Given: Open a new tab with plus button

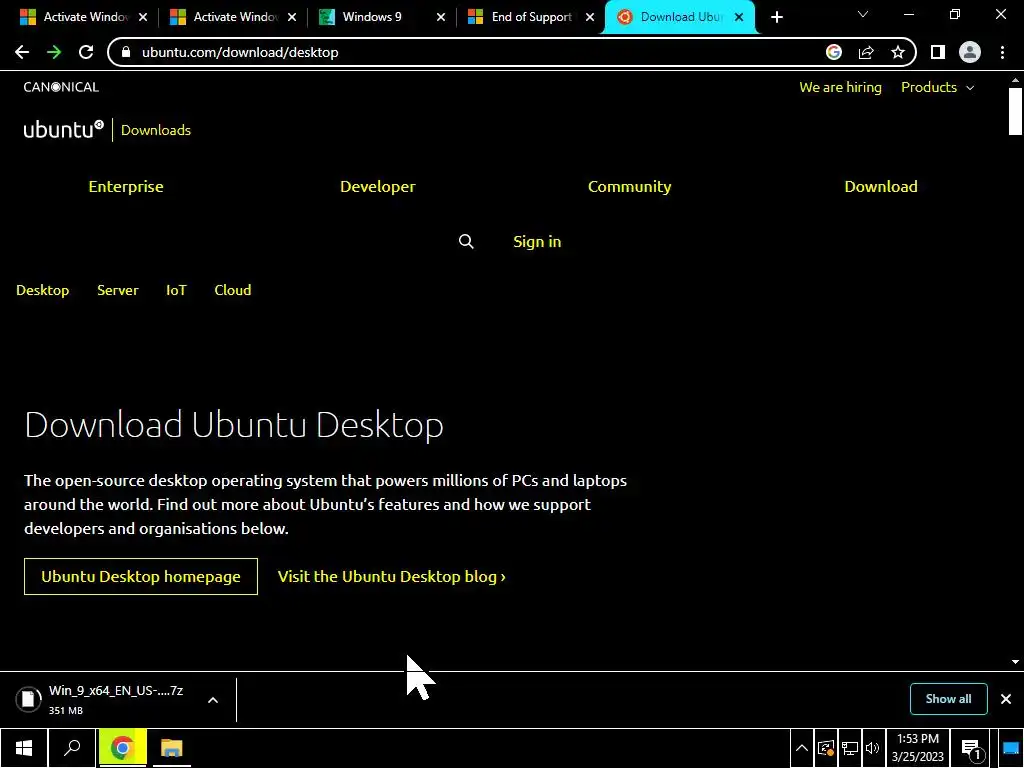Looking at the screenshot, I should click(776, 18).
